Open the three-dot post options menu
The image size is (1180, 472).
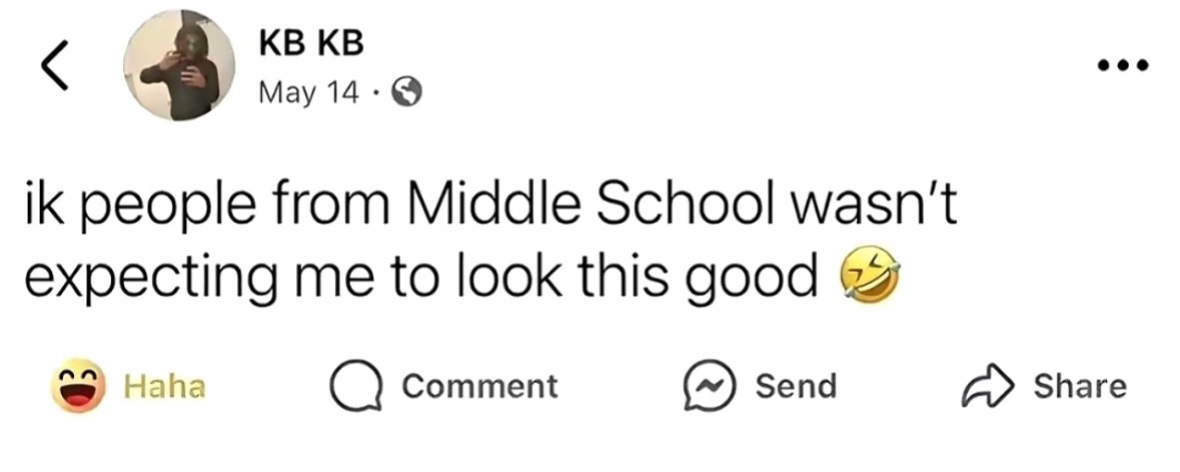point(1123,66)
